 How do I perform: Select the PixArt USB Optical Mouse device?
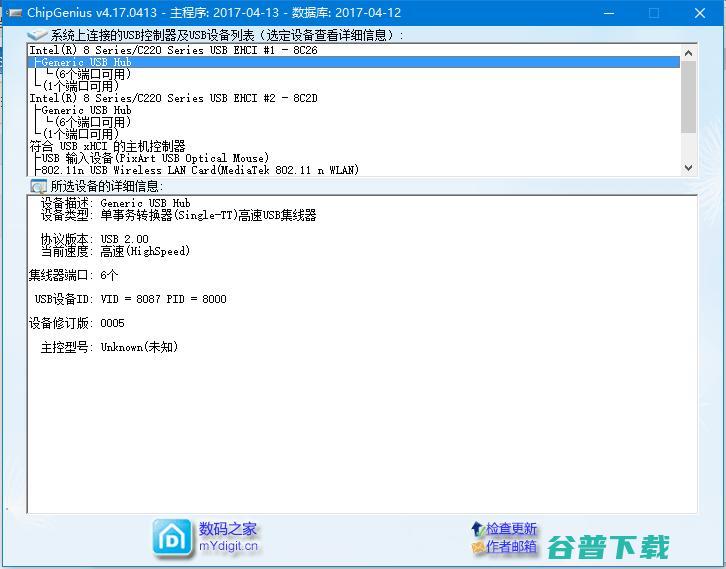pos(155,158)
